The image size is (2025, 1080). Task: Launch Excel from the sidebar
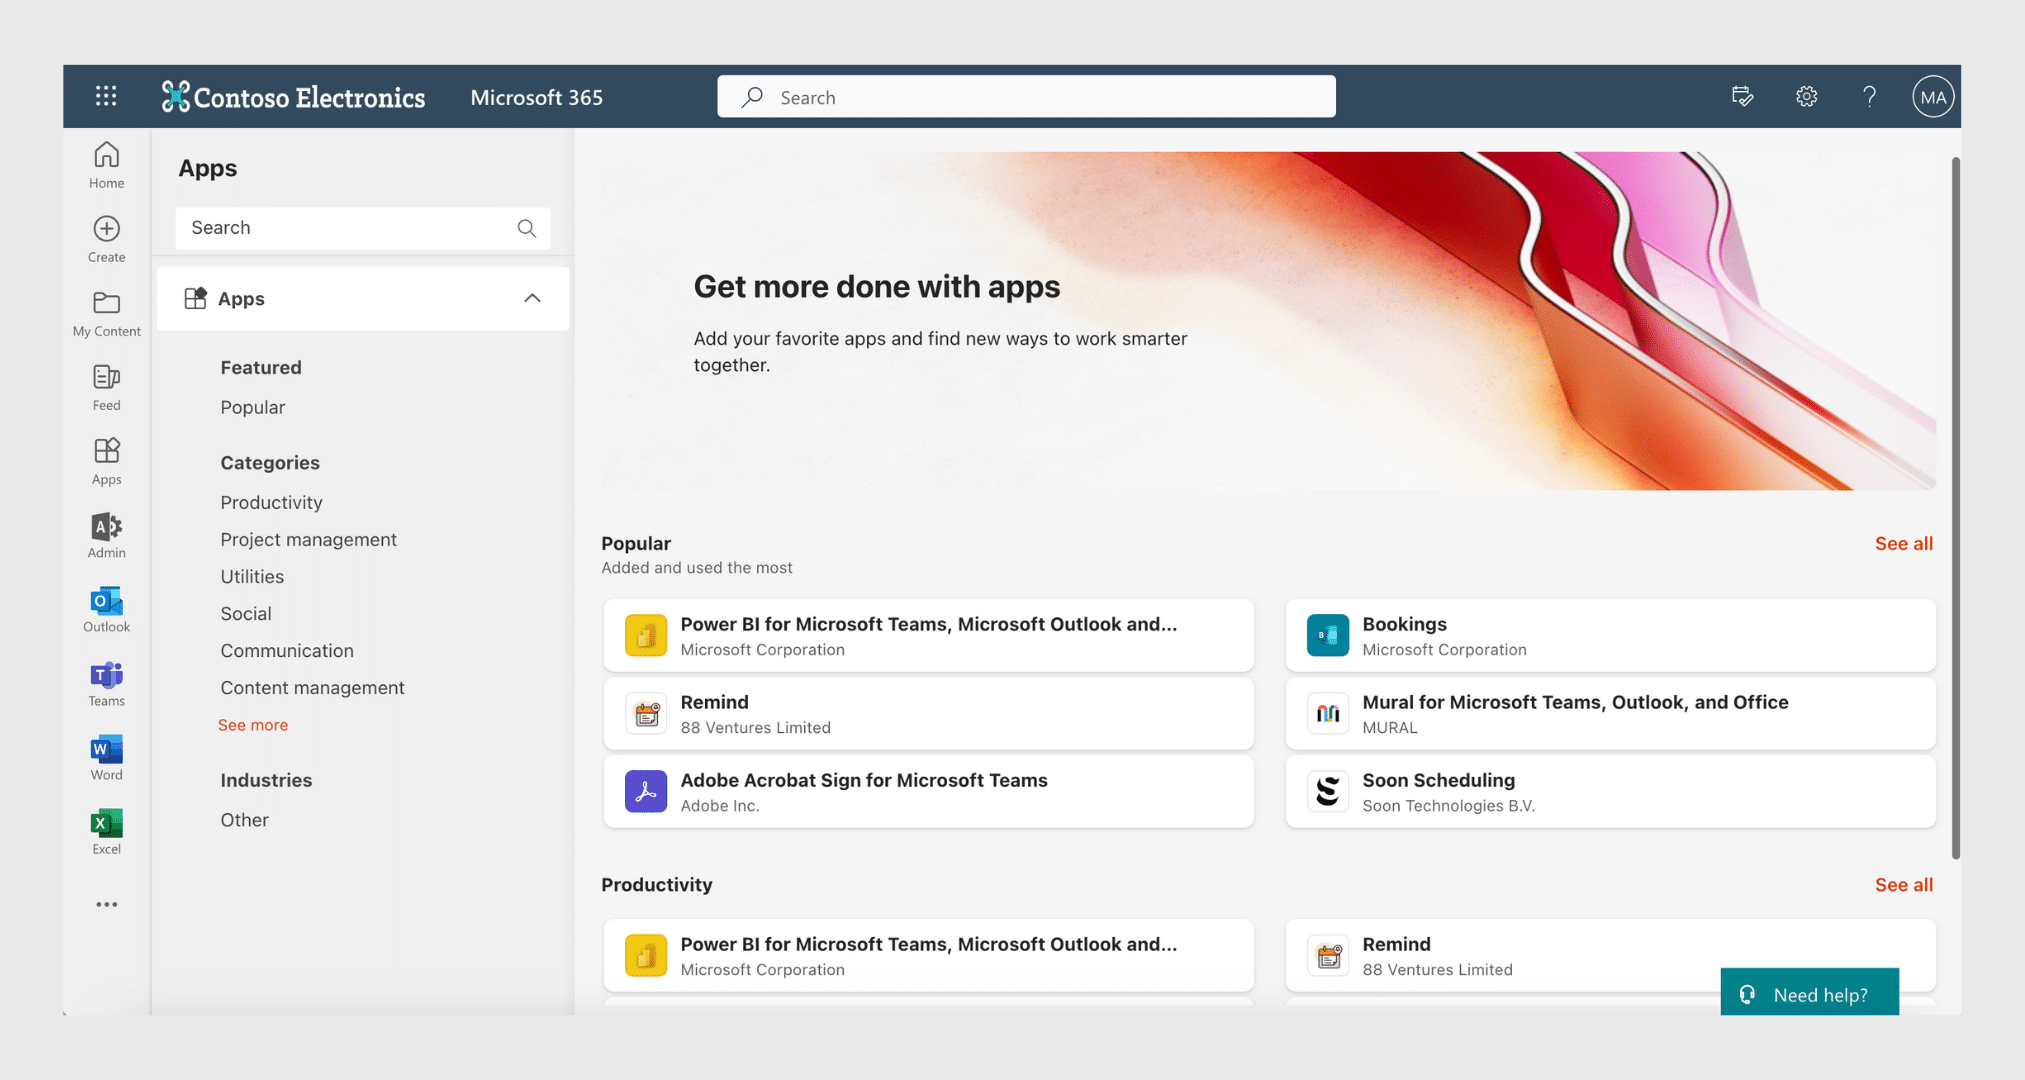pyautogui.click(x=105, y=830)
